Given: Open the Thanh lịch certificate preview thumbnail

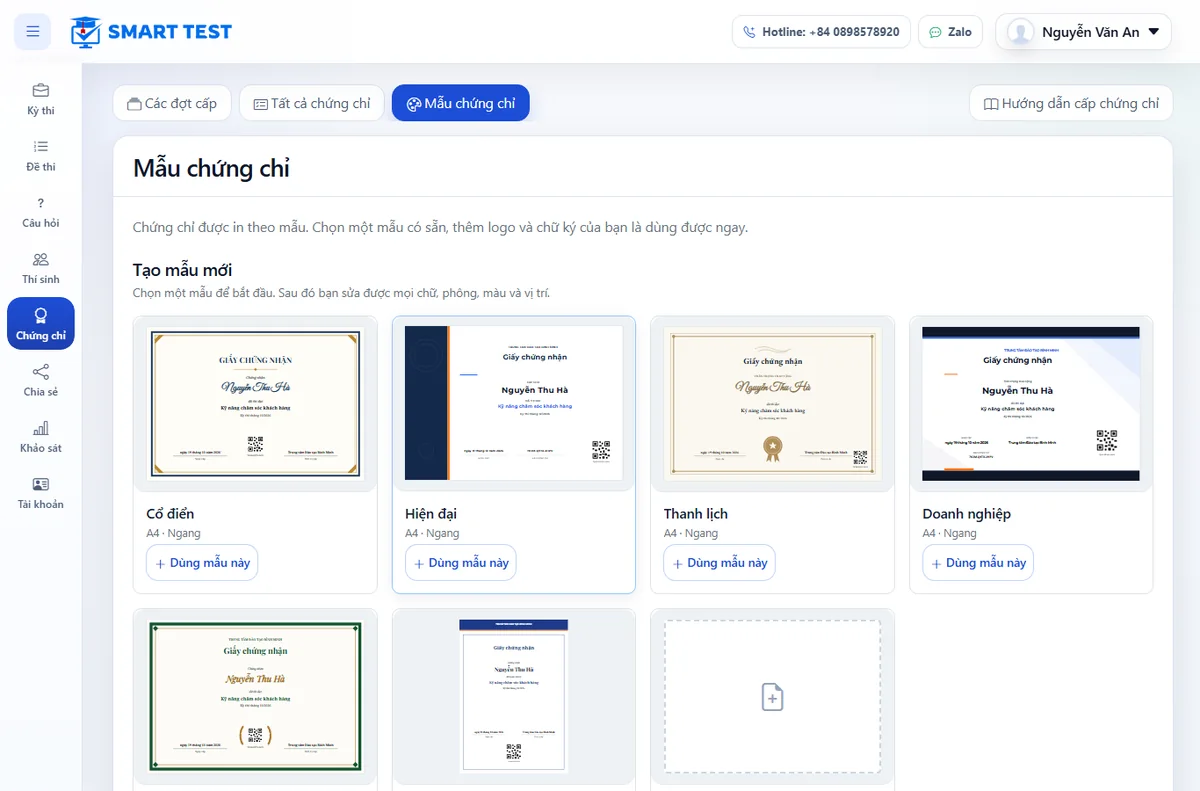Looking at the screenshot, I should 772,404.
